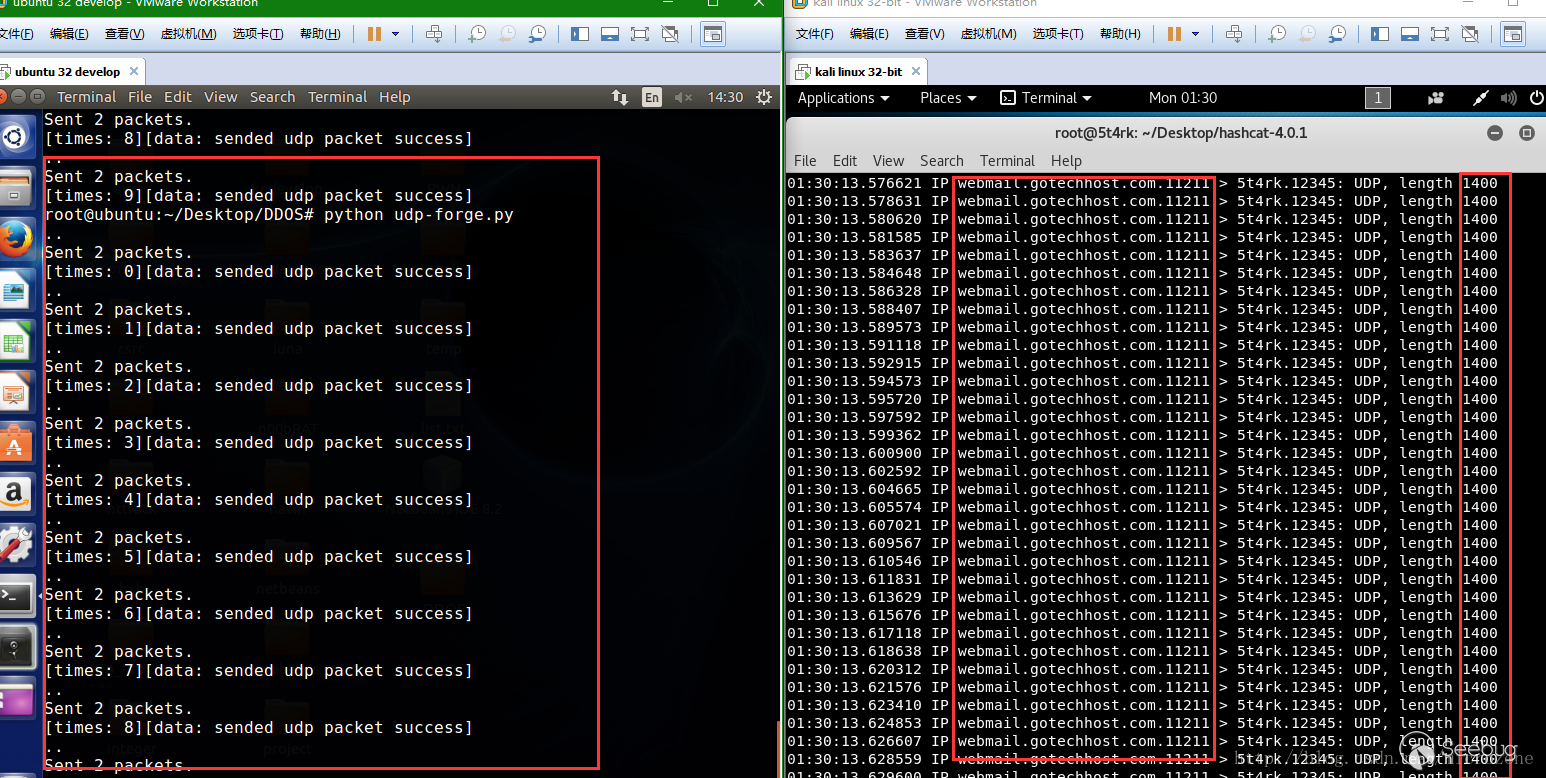Toggle thumbnail bar in kali VMware window

tap(1410, 34)
